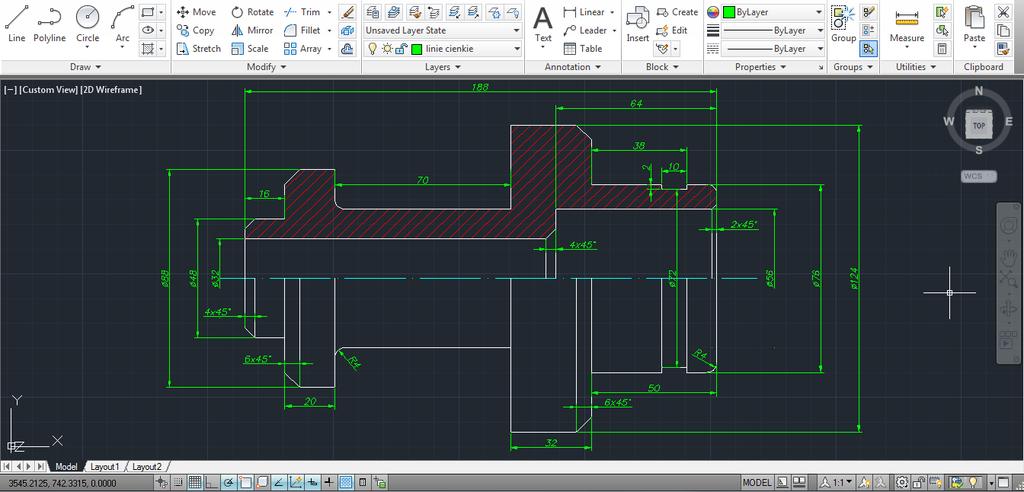
Task: Click the Insert block button
Action: (x=638, y=24)
